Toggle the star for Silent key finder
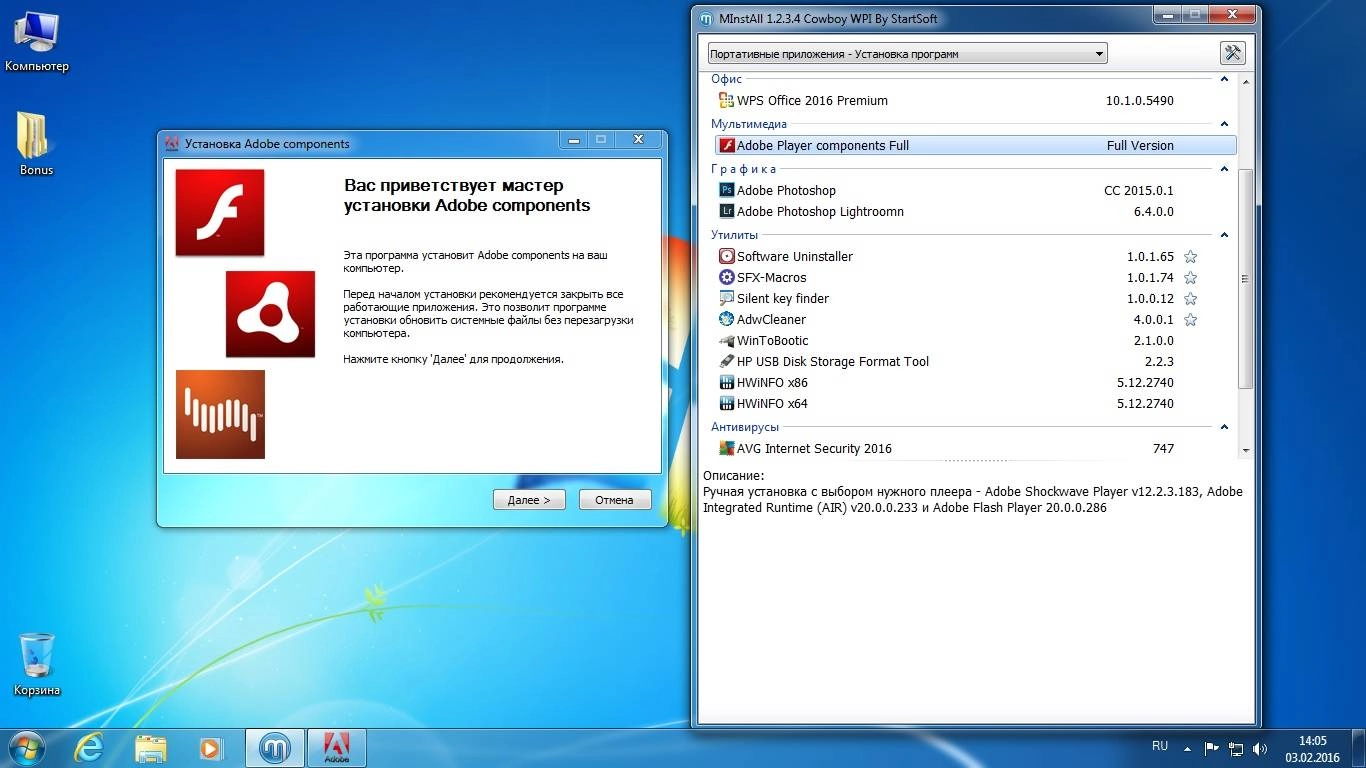Image resolution: width=1366 pixels, height=768 pixels. click(x=1190, y=298)
